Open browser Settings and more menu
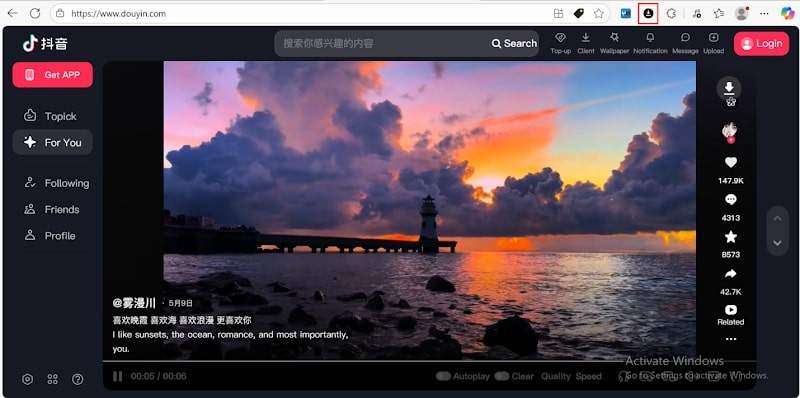Viewport: 800px width, 398px height. [764, 14]
